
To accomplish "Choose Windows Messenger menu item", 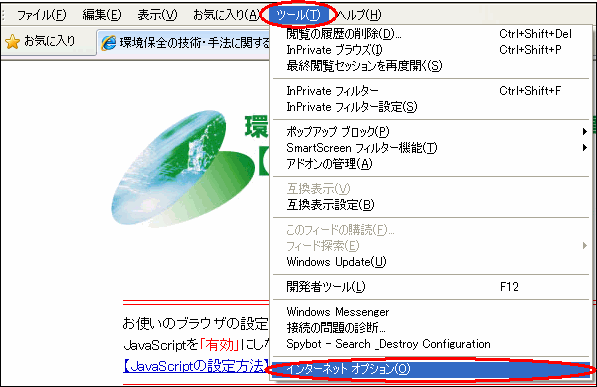I will [x=431, y=312].
